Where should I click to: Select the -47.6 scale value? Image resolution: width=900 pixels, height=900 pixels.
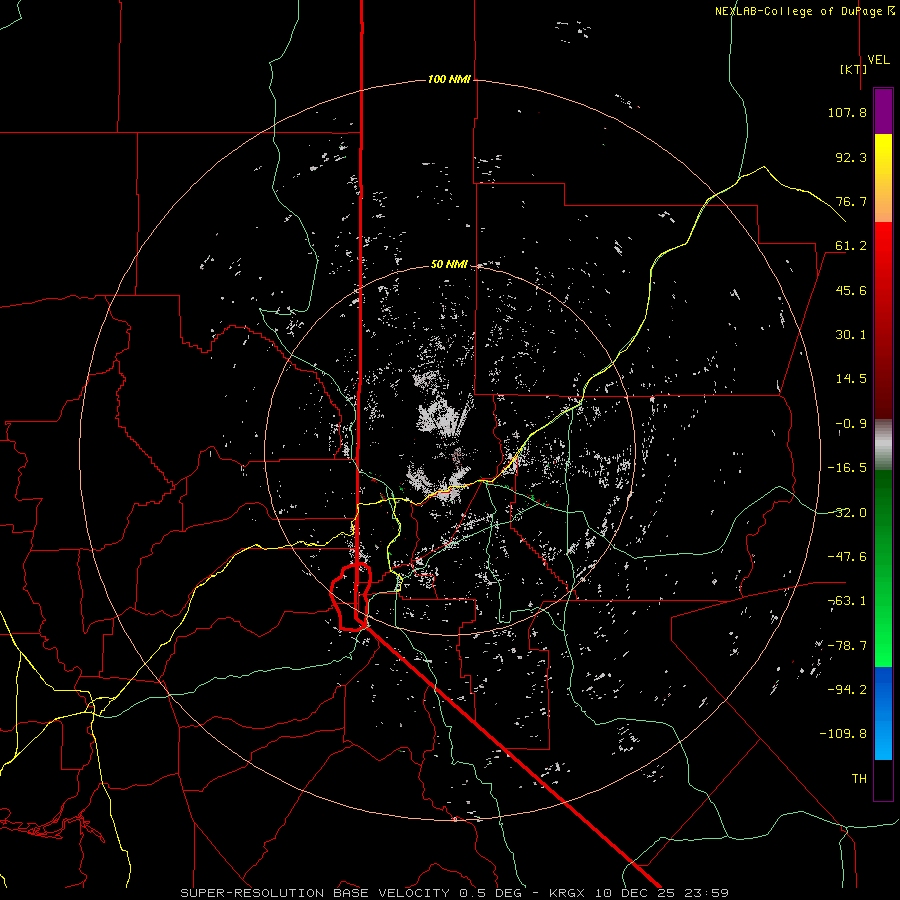847,557
